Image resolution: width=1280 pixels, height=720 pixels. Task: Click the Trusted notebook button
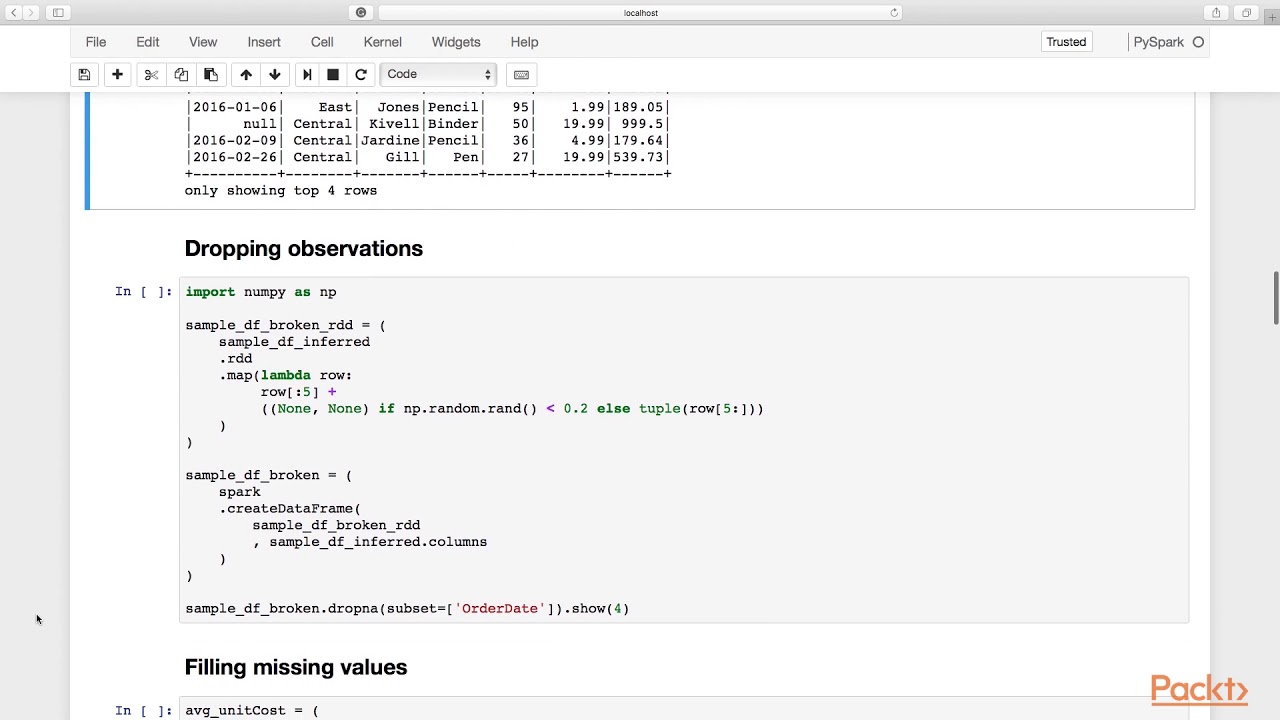(x=1066, y=42)
